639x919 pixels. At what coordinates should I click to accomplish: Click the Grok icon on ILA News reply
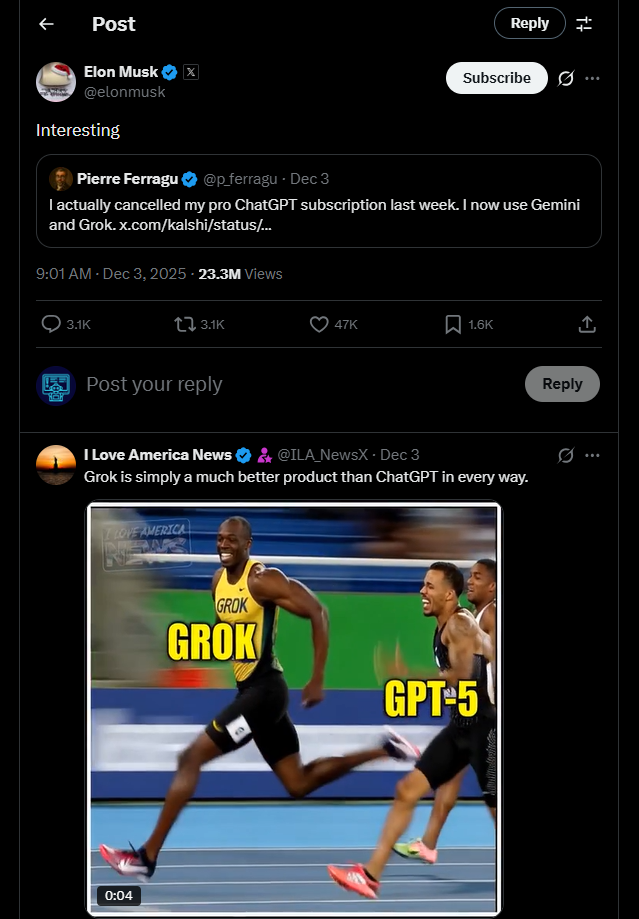click(566, 455)
